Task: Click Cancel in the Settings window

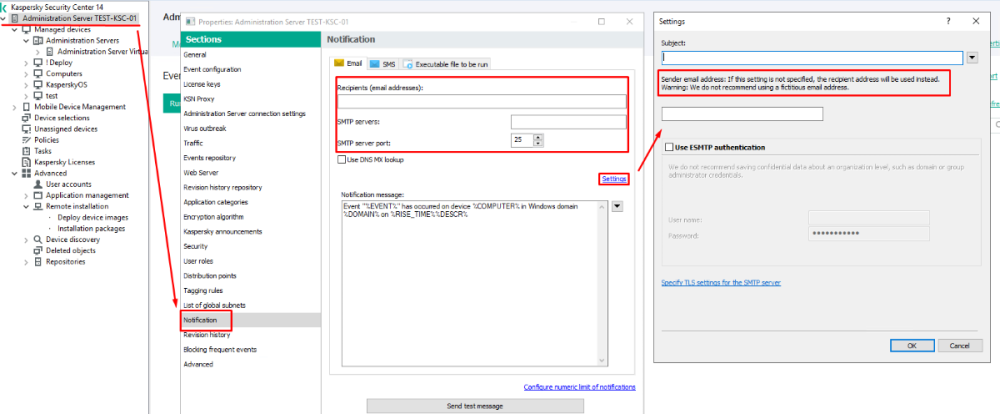Action: pyautogui.click(x=959, y=345)
